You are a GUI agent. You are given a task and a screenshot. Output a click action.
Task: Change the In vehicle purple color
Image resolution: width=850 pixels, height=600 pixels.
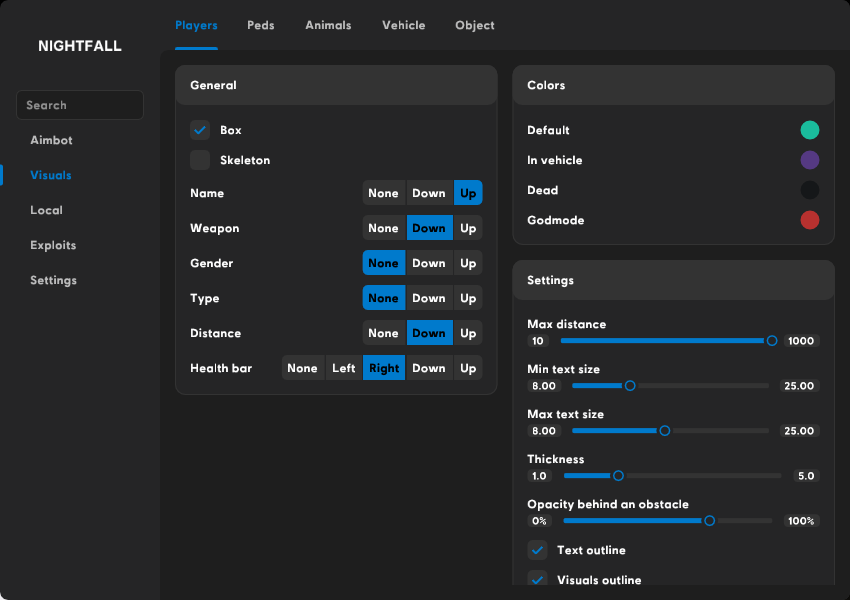coord(810,160)
